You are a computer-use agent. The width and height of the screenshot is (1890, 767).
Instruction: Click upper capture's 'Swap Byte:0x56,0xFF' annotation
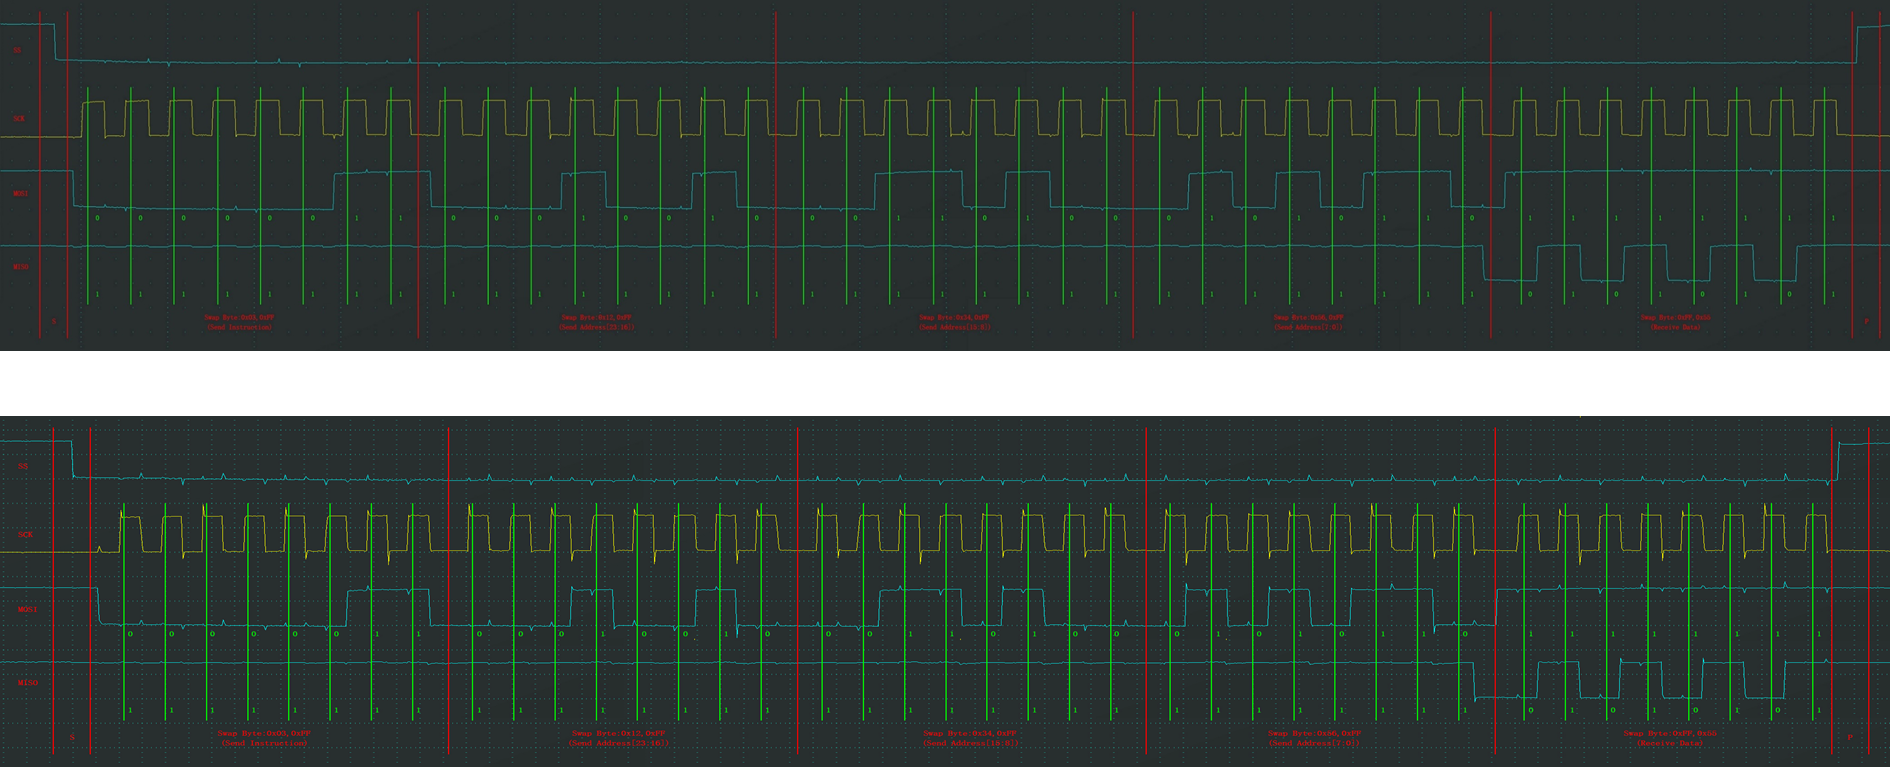(1308, 317)
